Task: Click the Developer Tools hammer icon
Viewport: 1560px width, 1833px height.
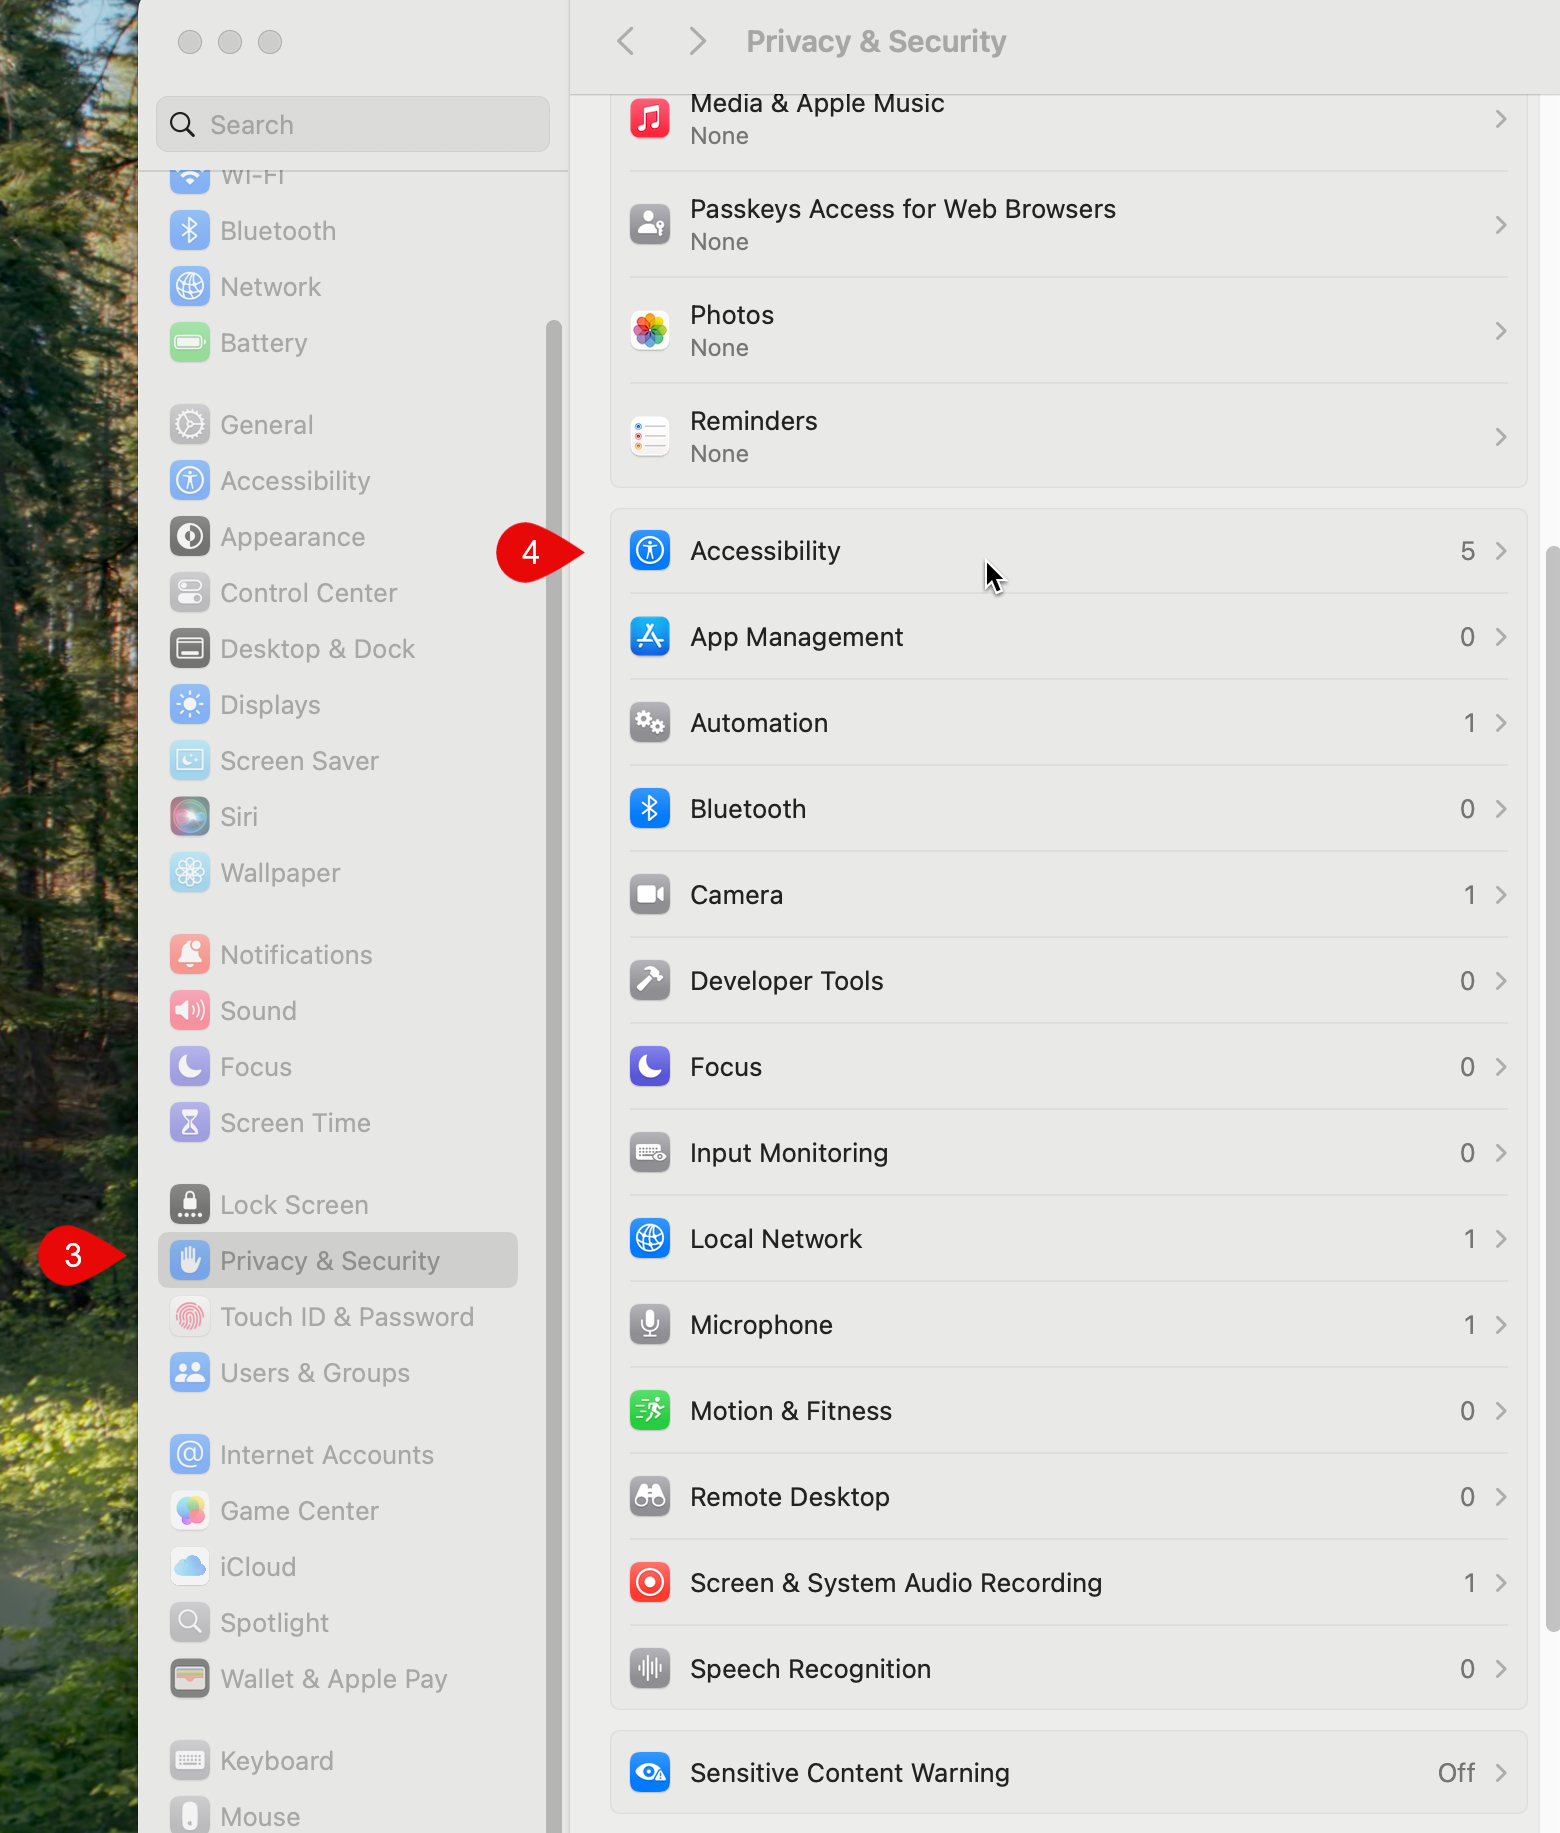Action: pos(650,981)
